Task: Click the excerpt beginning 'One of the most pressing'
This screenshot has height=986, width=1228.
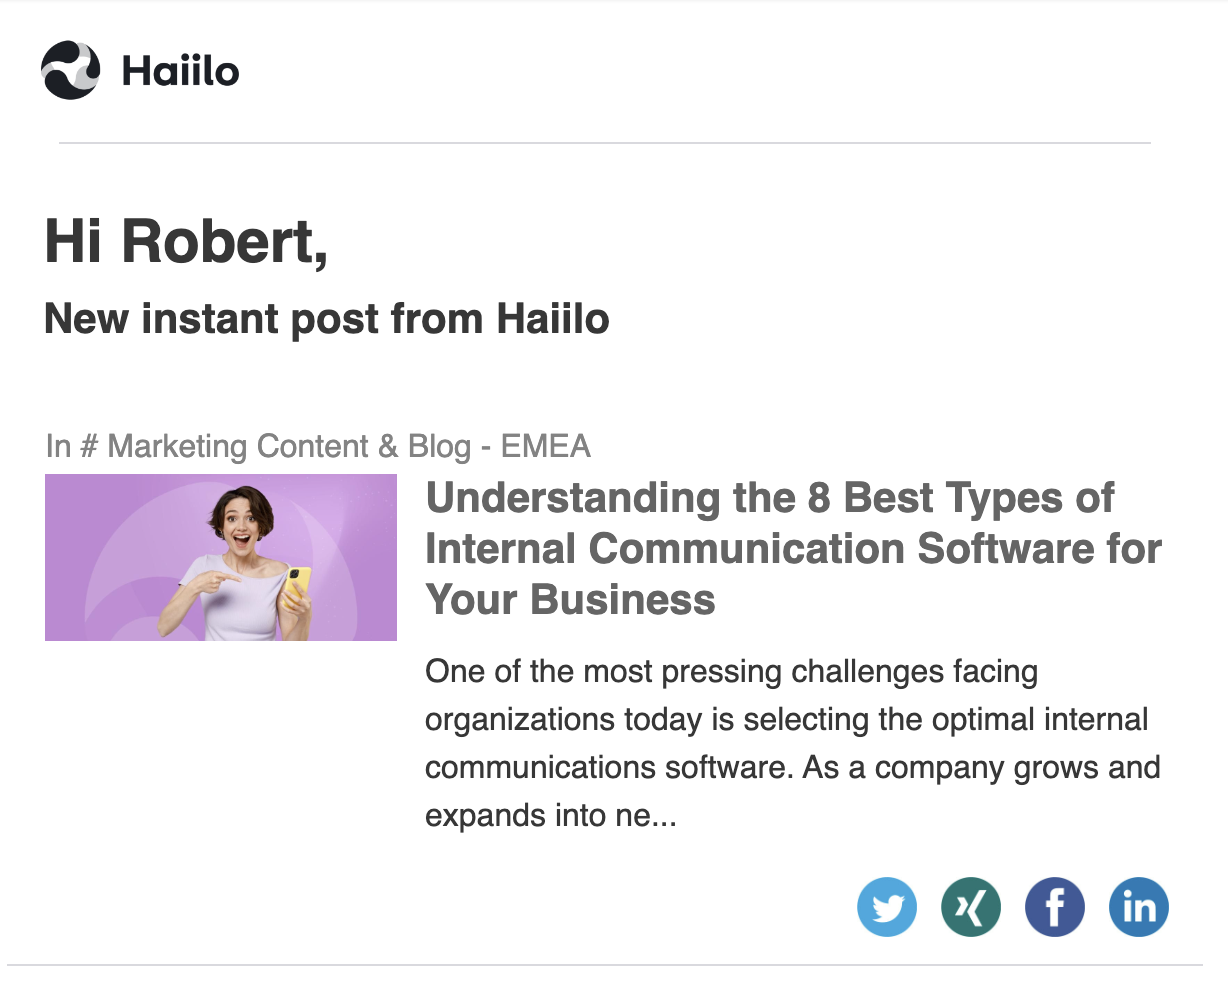Action: coord(731,671)
